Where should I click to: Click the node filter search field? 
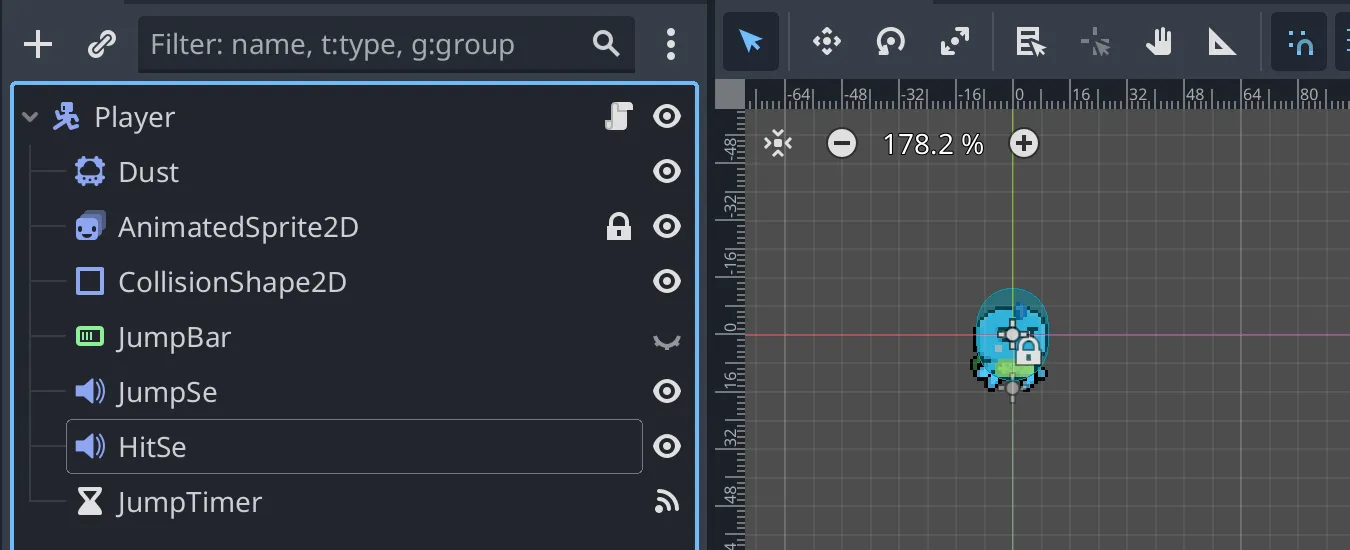[365, 44]
